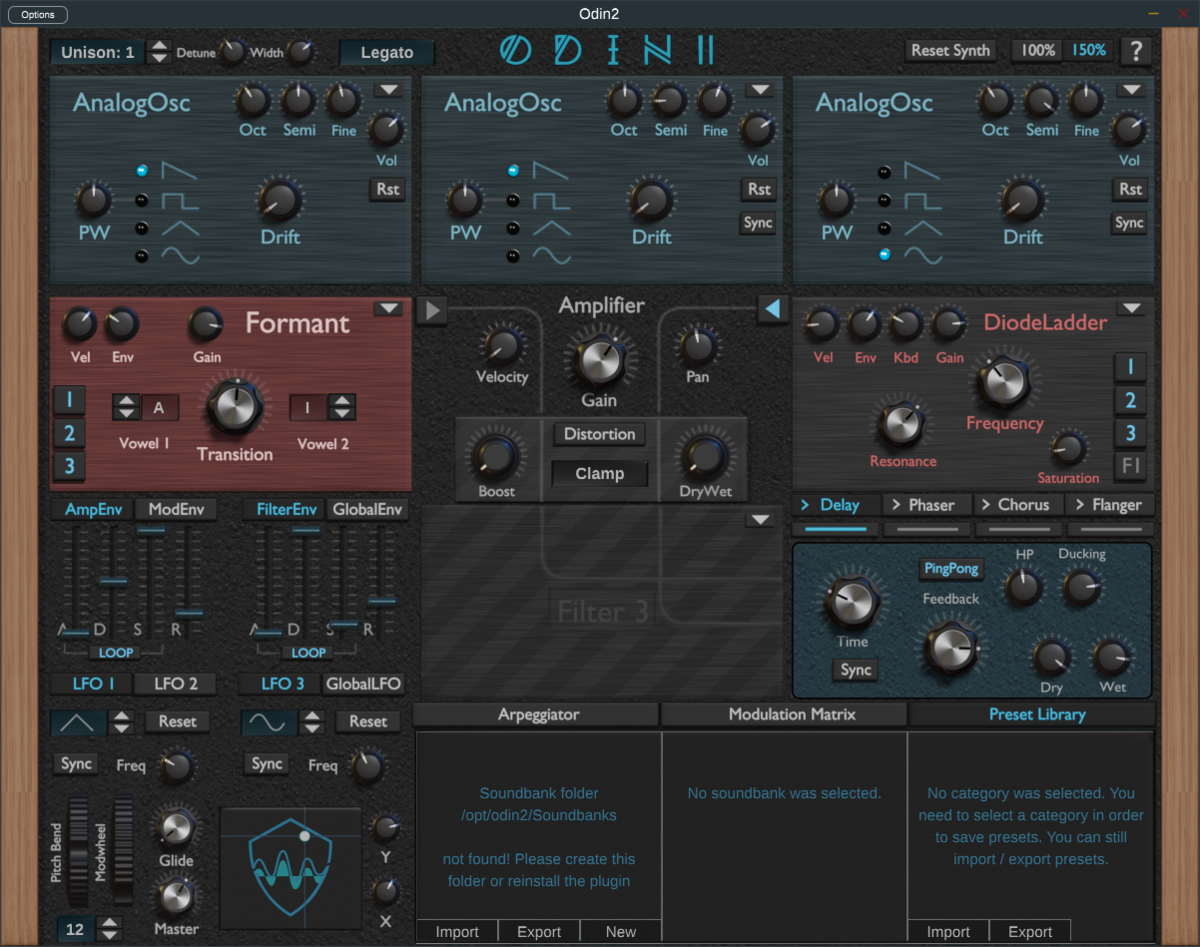Open the Arpeggiator tab
Viewport: 1200px width, 947px height.
(x=538, y=714)
